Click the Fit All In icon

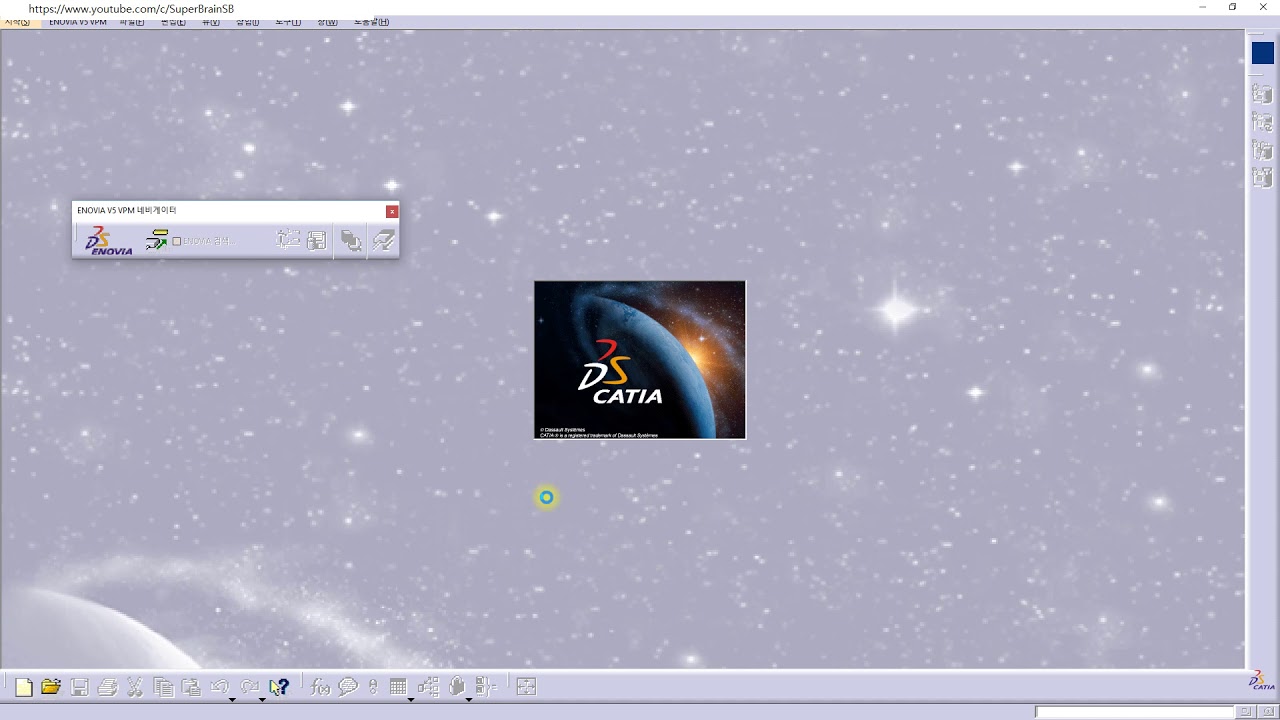tap(527, 687)
